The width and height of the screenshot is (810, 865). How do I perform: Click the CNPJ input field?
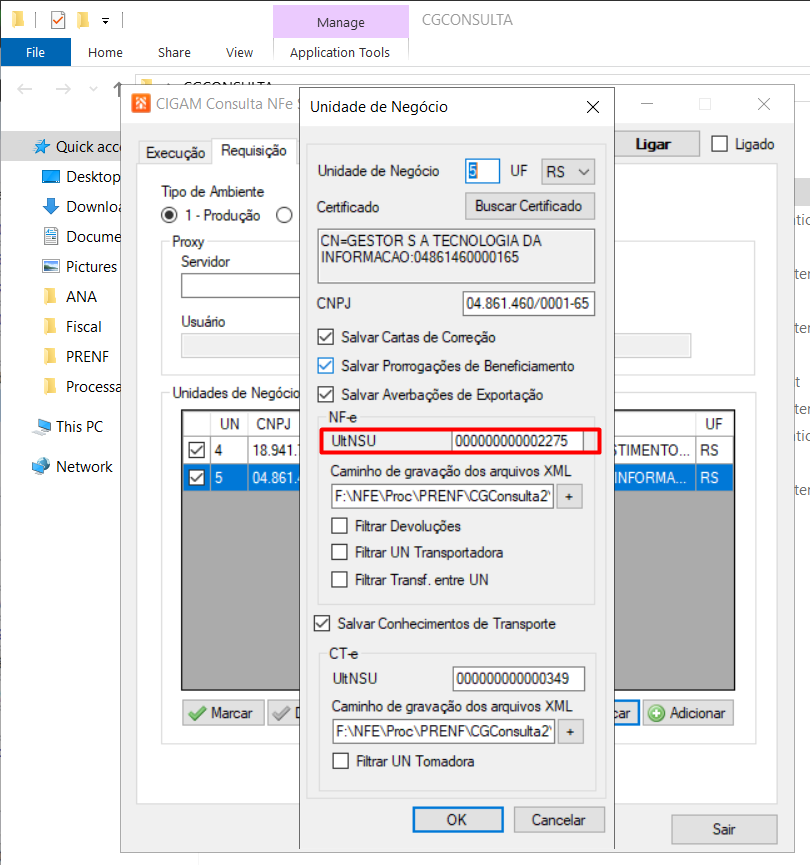coord(528,303)
